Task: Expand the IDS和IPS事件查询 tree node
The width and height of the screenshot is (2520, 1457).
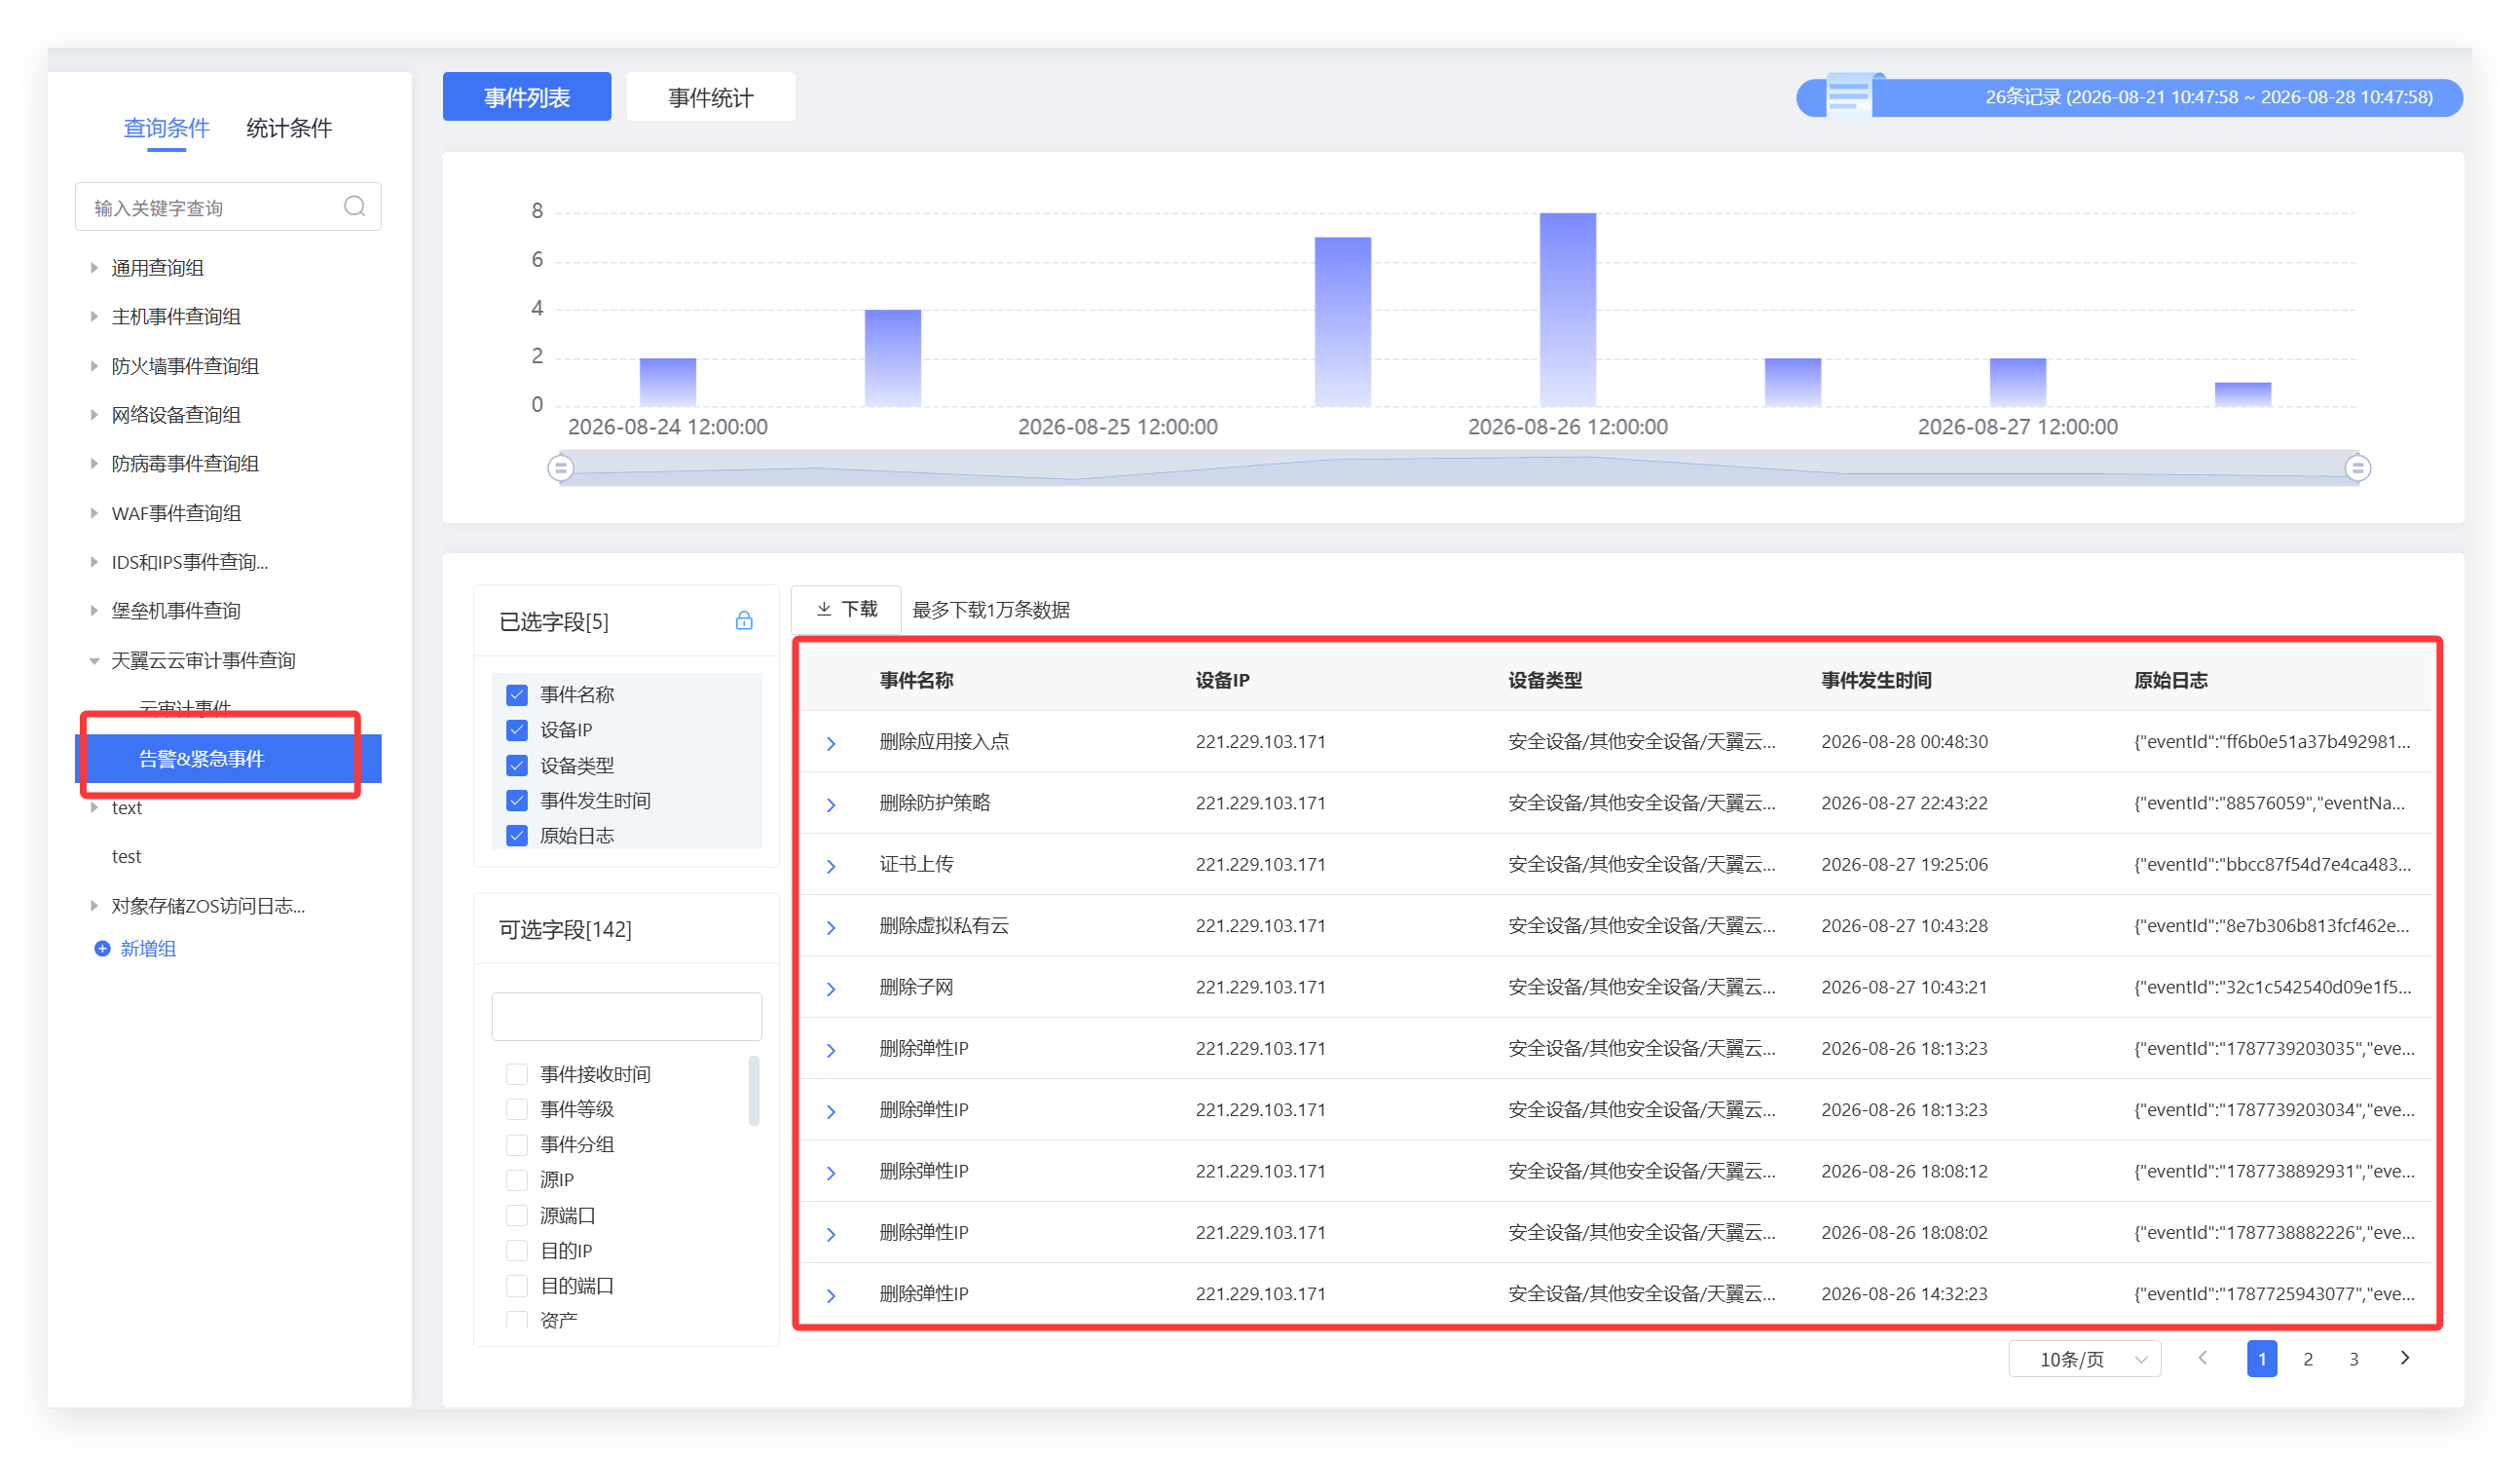Action: (94, 562)
